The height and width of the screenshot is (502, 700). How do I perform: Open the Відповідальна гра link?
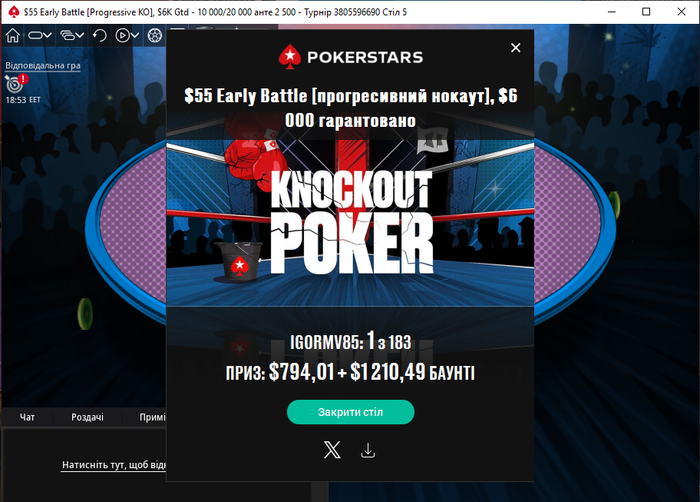point(43,66)
